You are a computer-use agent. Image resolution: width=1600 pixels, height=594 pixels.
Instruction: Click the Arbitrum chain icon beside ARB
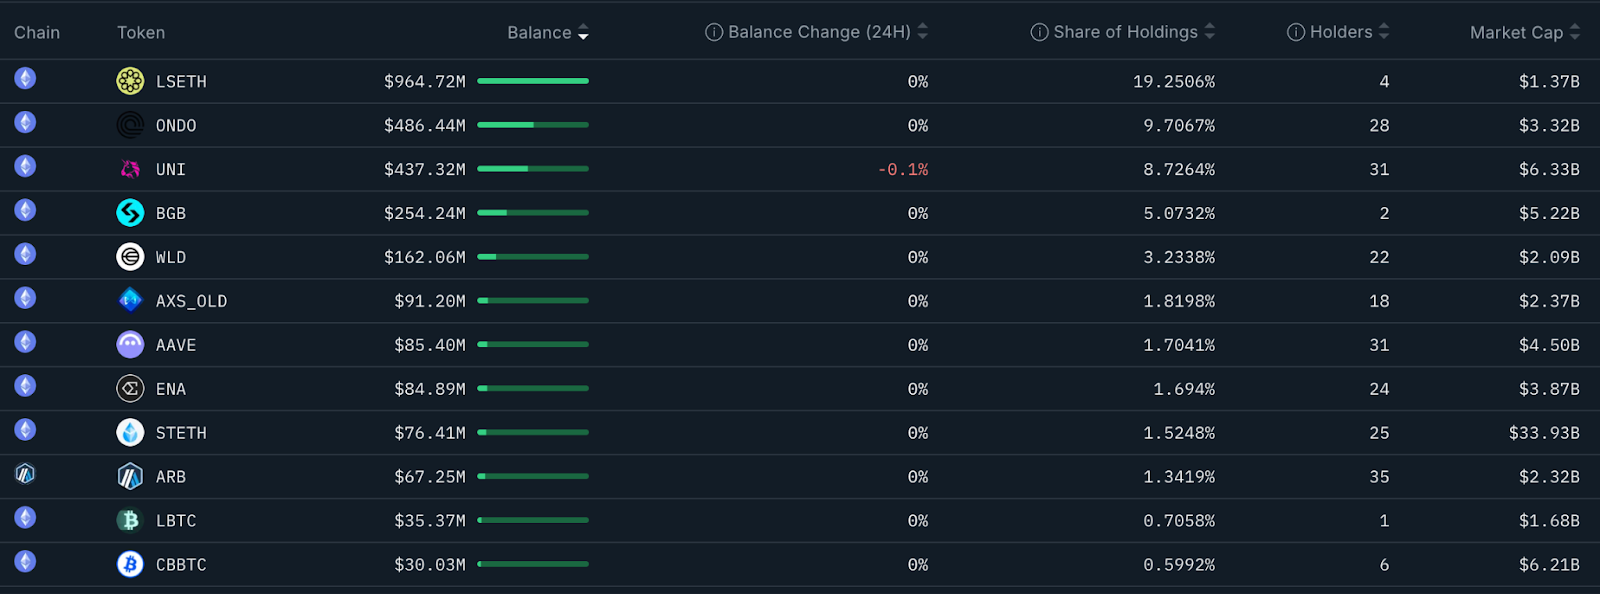[x=25, y=474]
